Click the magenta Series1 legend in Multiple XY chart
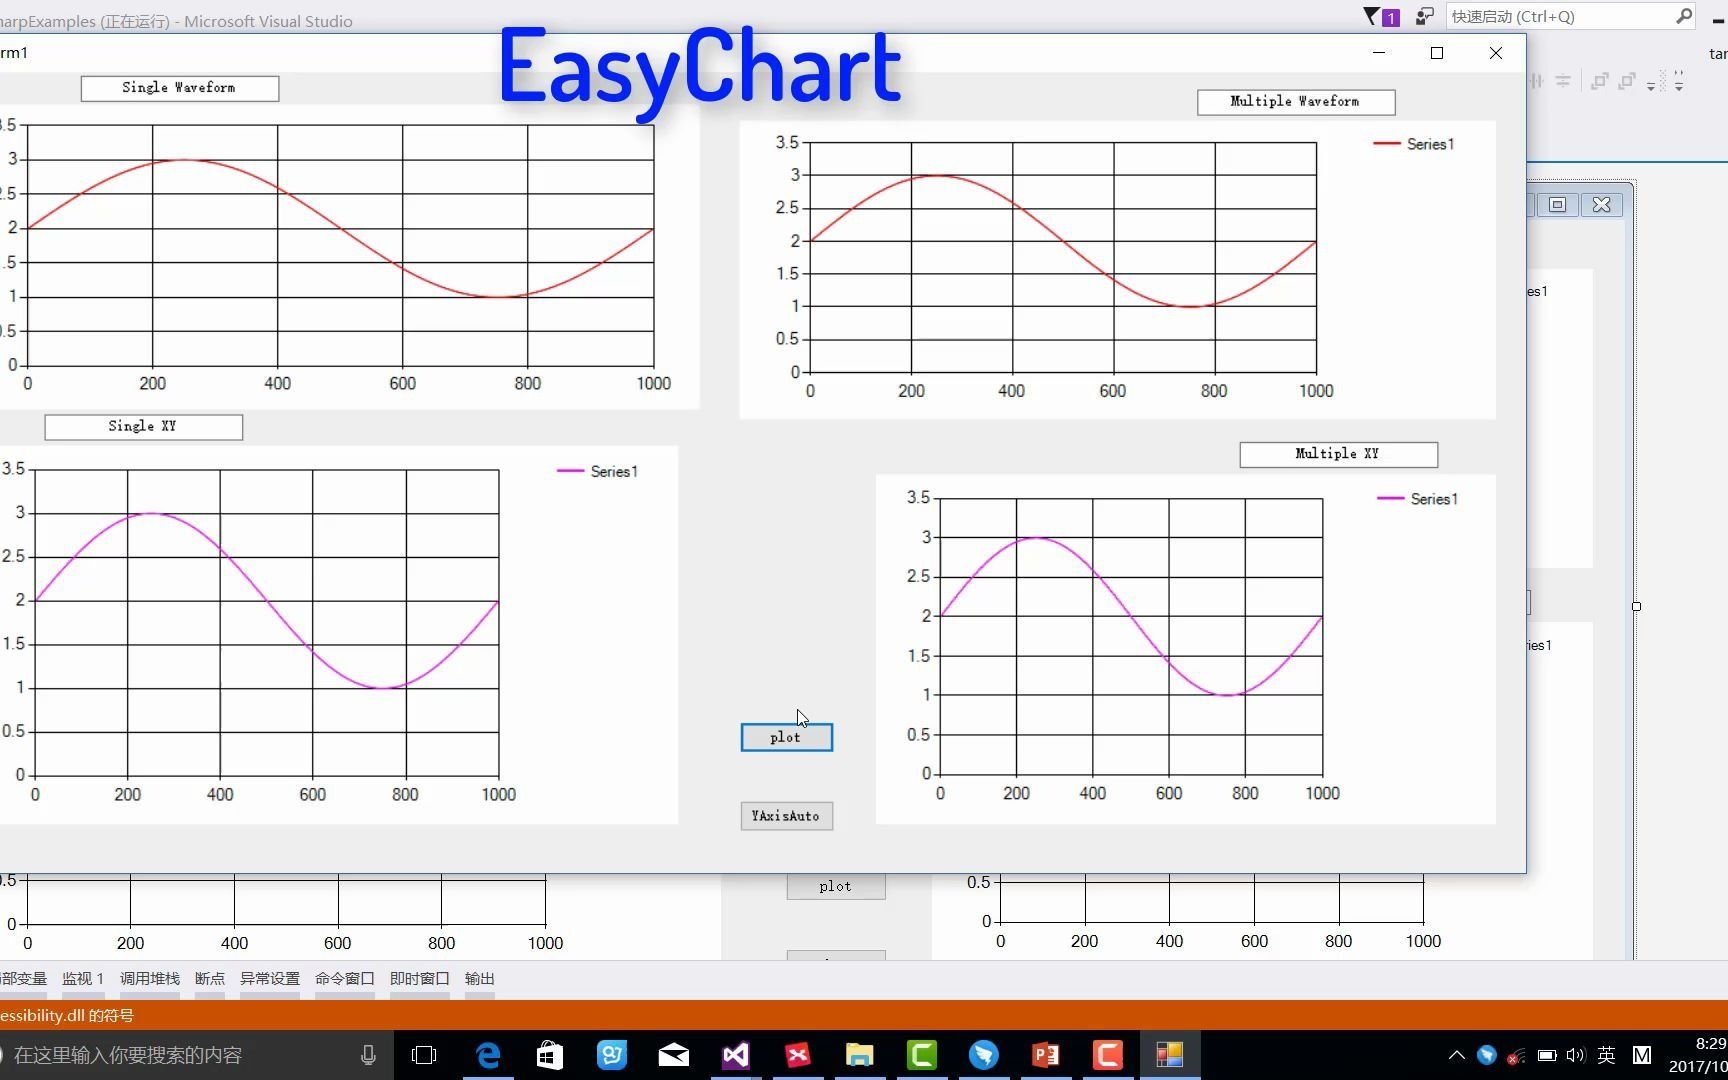The width and height of the screenshot is (1728, 1080). [1417, 499]
